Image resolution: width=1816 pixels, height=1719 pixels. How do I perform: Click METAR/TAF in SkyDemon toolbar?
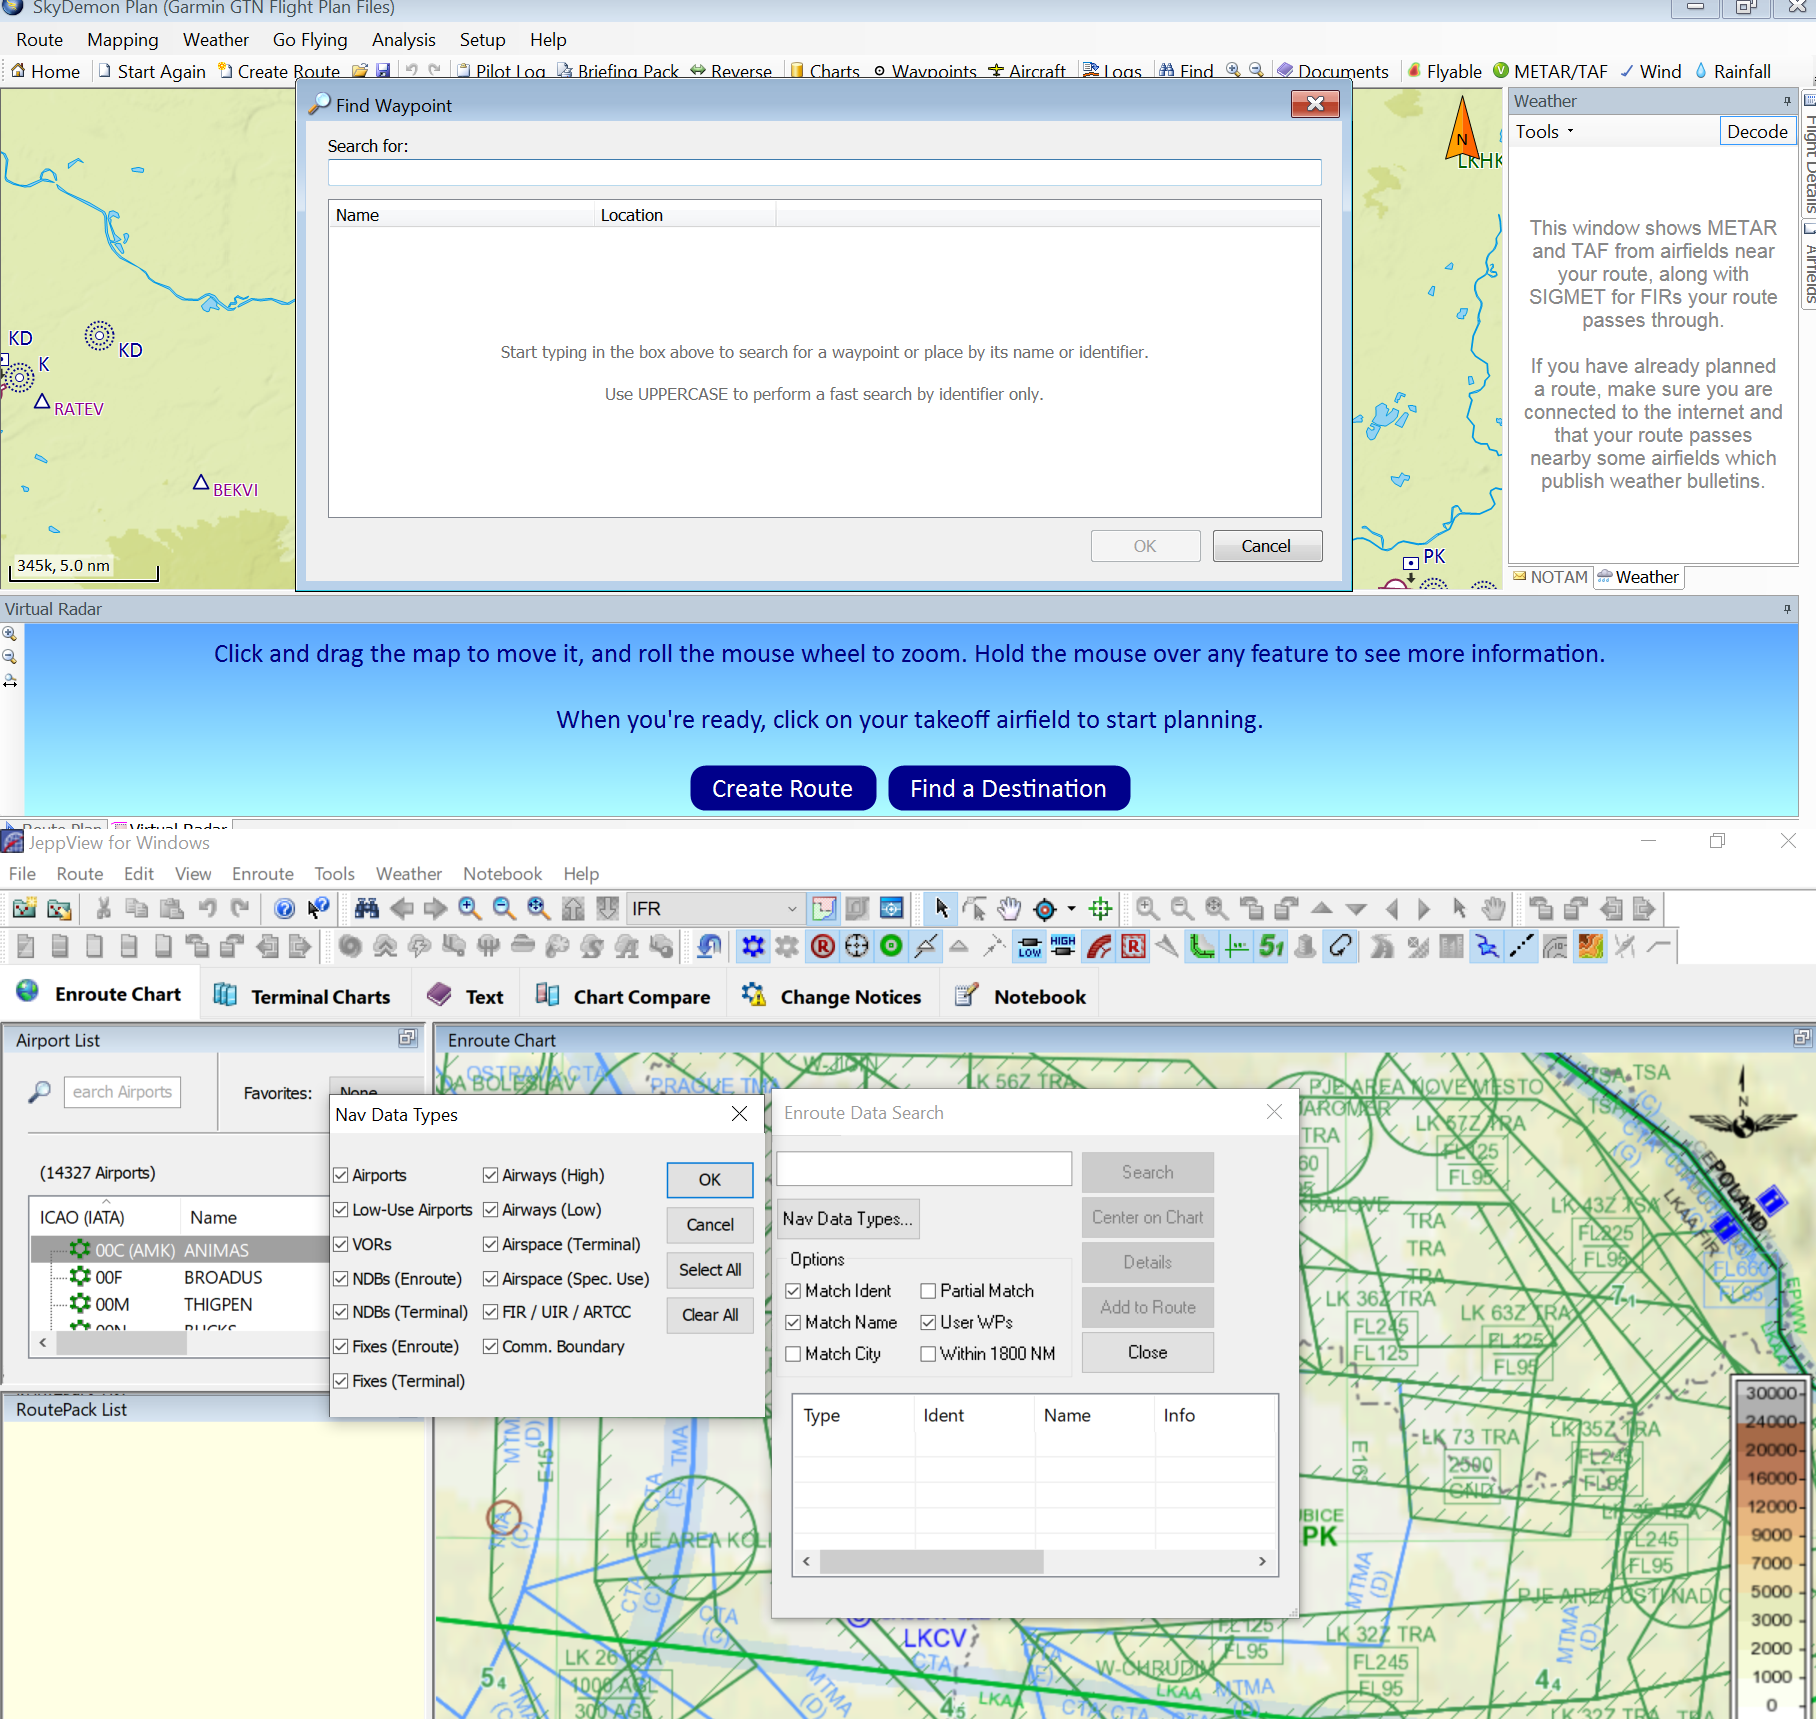point(1550,71)
